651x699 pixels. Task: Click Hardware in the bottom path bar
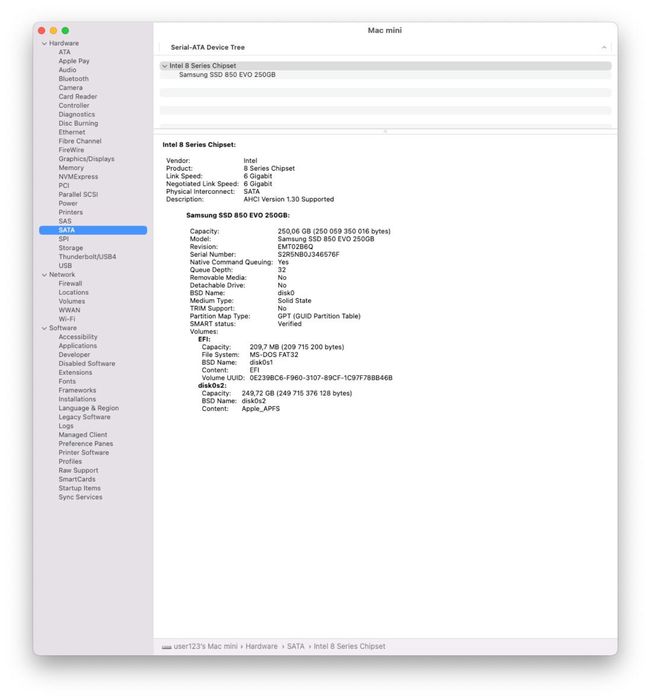click(x=261, y=646)
